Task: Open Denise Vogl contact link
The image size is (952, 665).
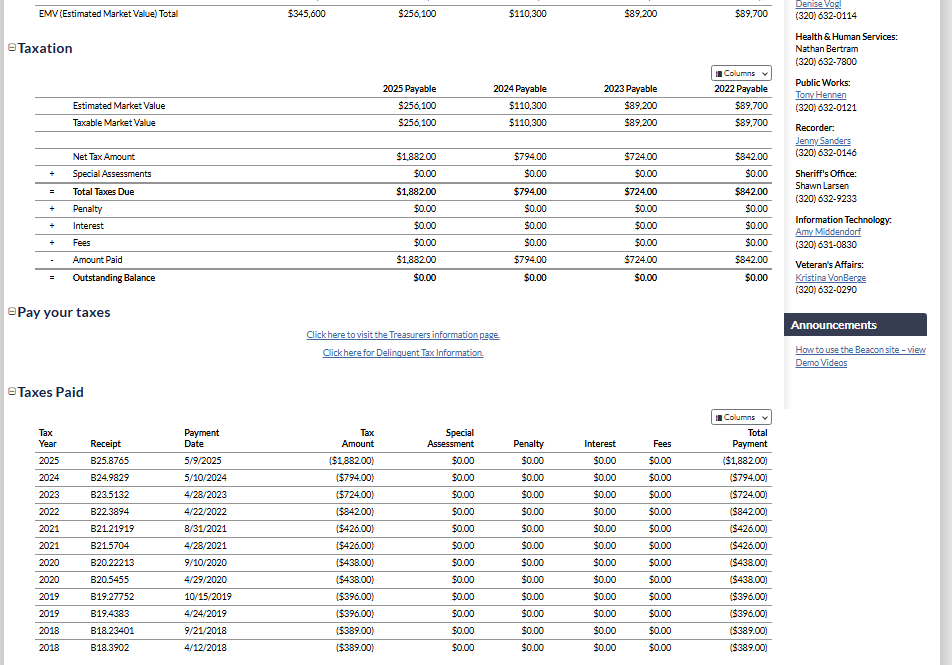Action: (817, 5)
